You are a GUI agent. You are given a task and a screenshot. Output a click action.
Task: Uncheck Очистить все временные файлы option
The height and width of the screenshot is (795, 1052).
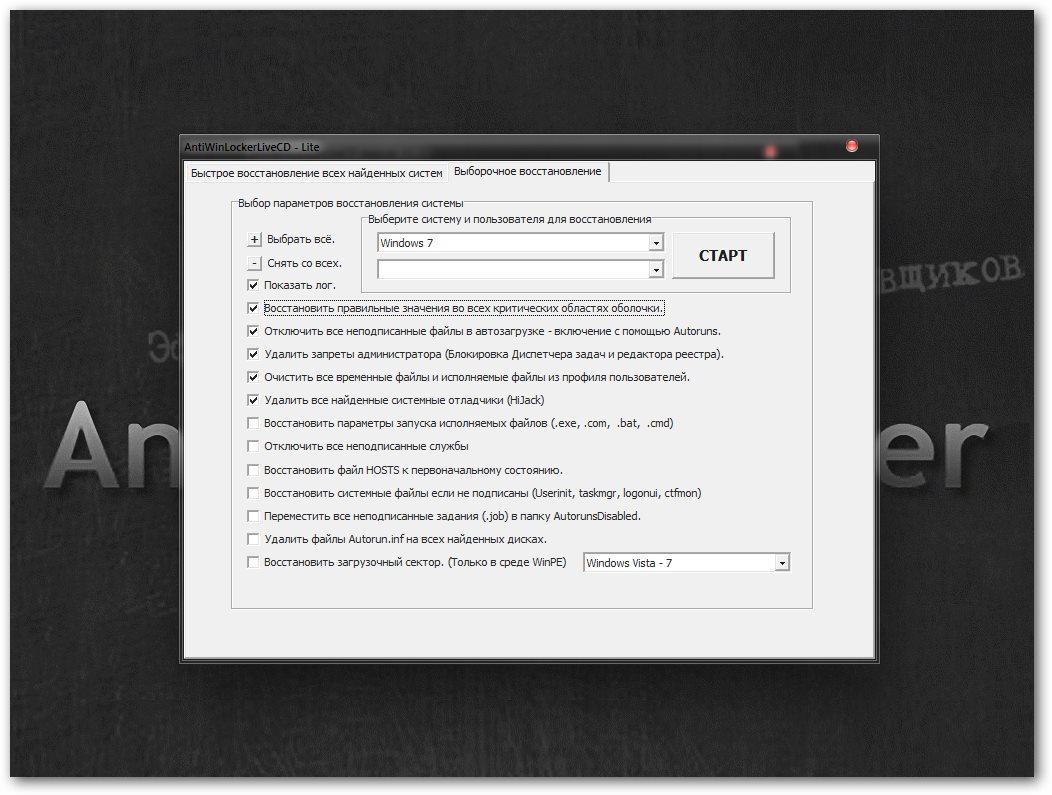pyautogui.click(x=254, y=377)
